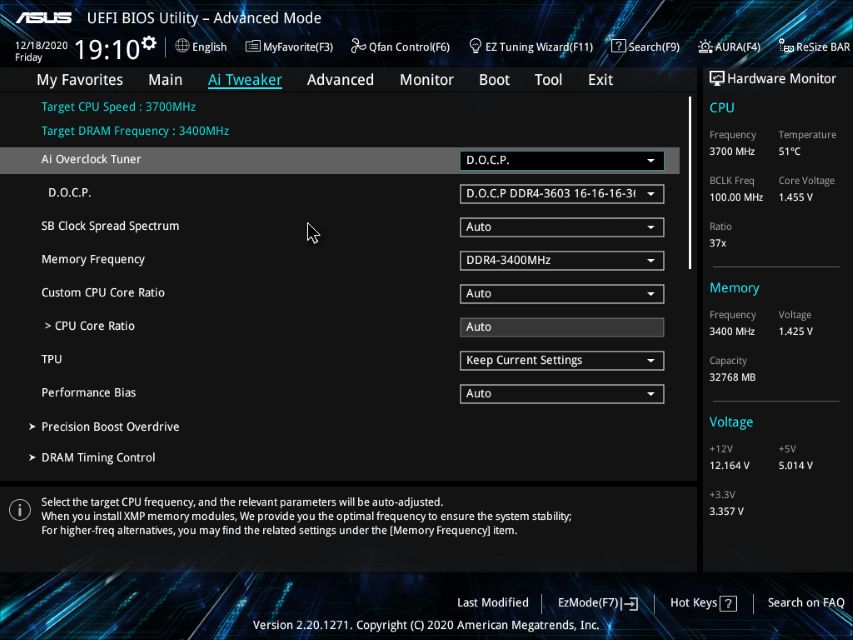The image size is (853, 640).
Task: Click the EzMode exit arrow icon
Action: point(629,603)
